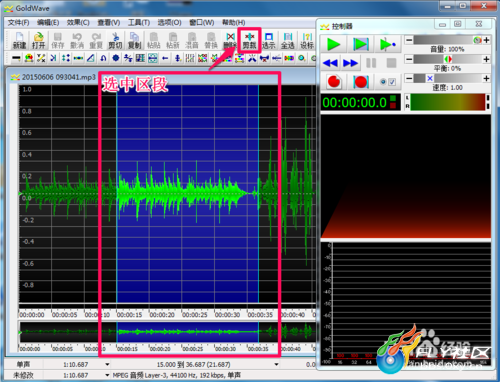Viewport: 500px width, 382px height.
Task: Click minus button on 平衡 balance slider
Action: (409, 59)
